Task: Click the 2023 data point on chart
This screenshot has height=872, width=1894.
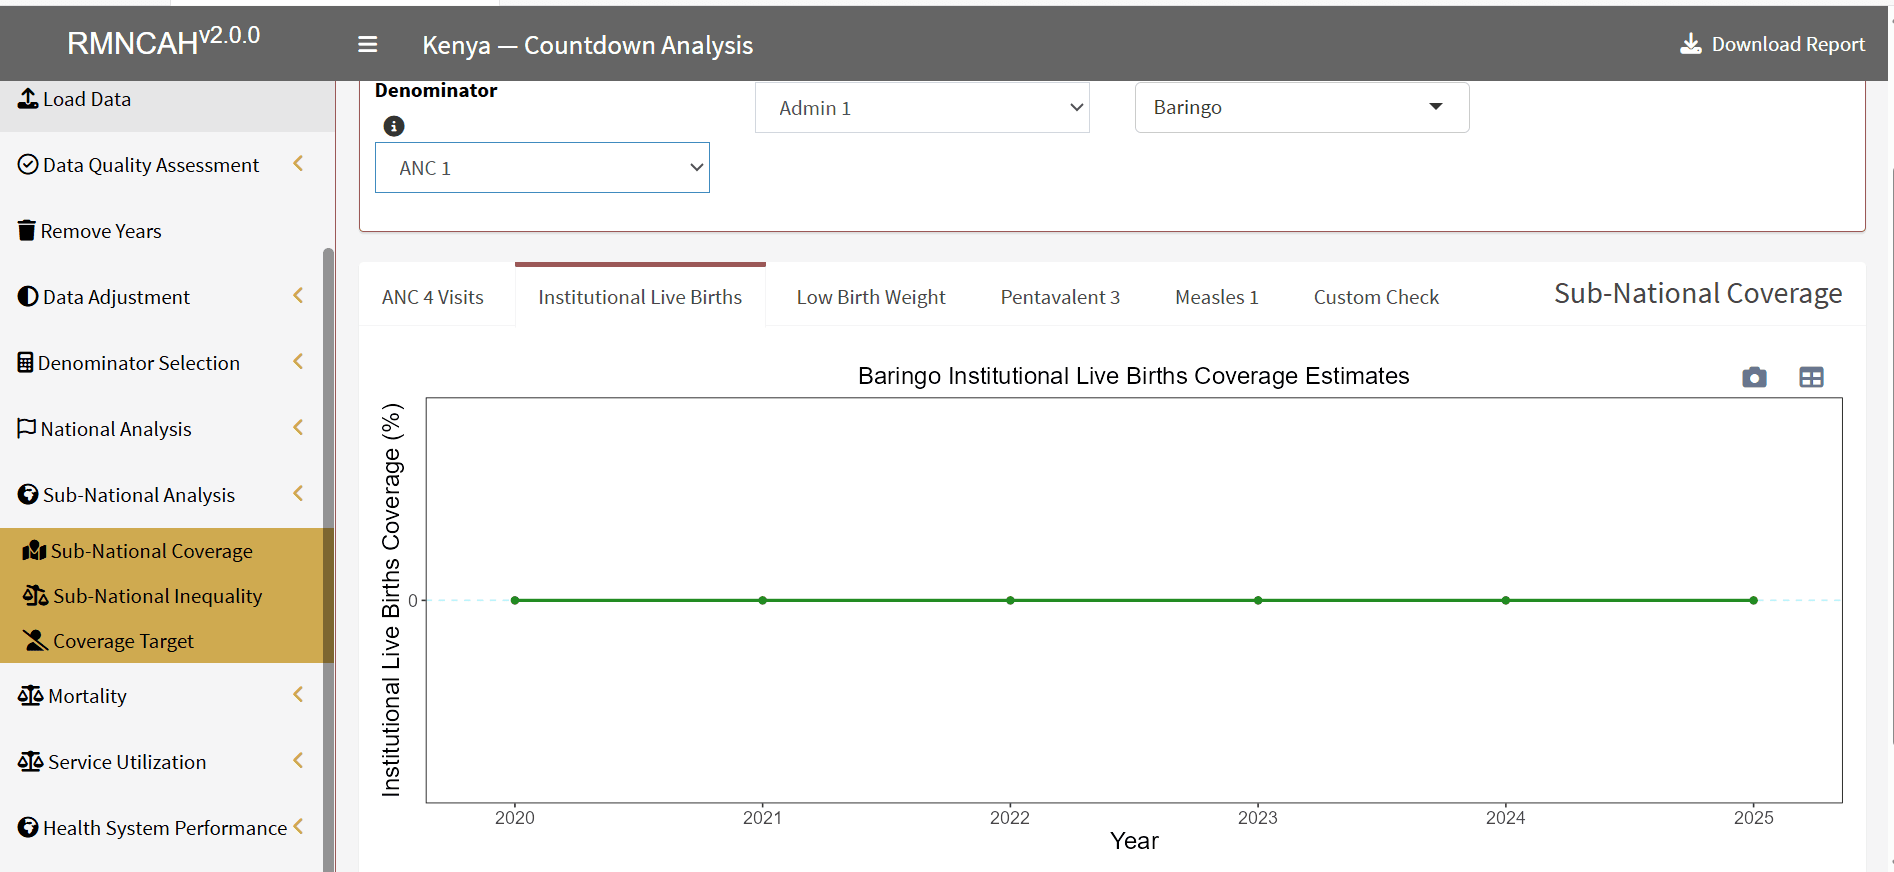Action: [1258, 600]
